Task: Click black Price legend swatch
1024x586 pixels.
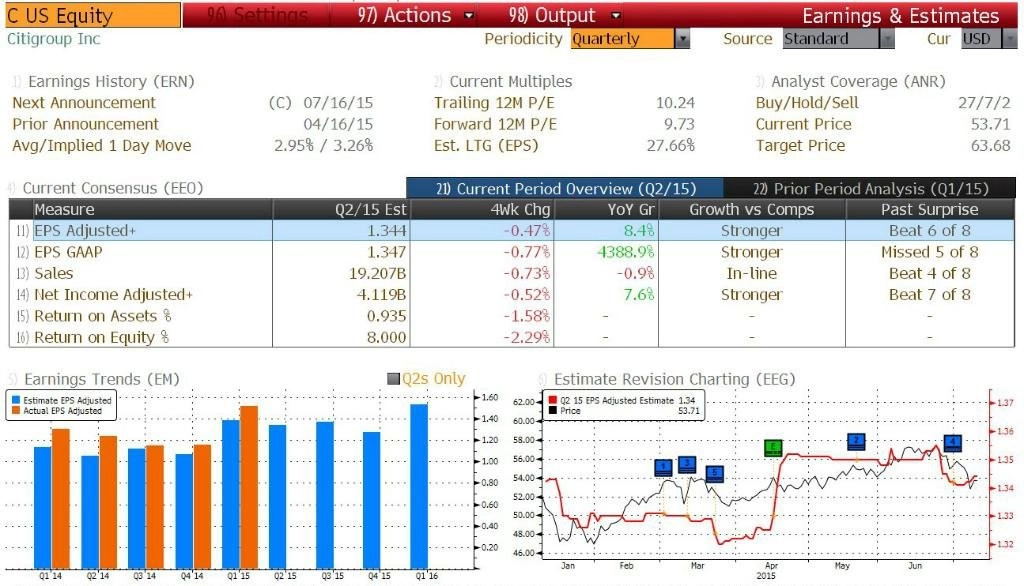Action: (x=553, y=411)
